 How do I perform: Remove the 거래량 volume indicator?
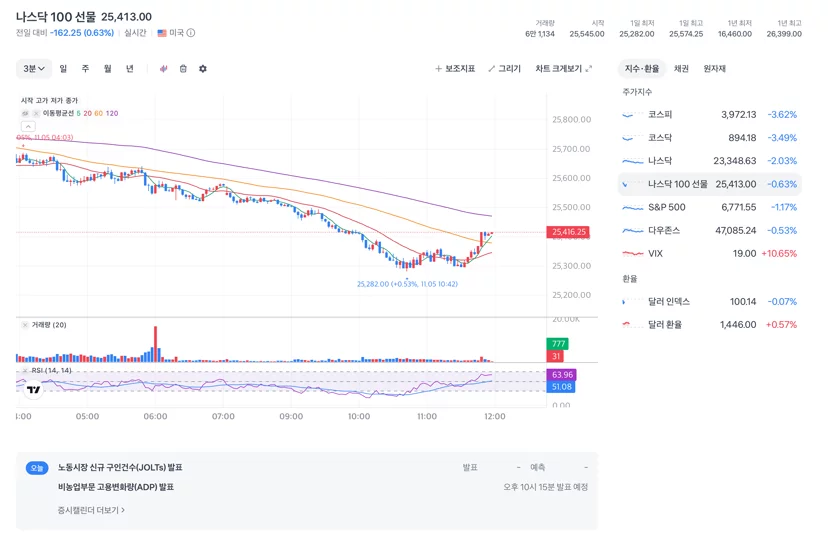pos(25,325)
